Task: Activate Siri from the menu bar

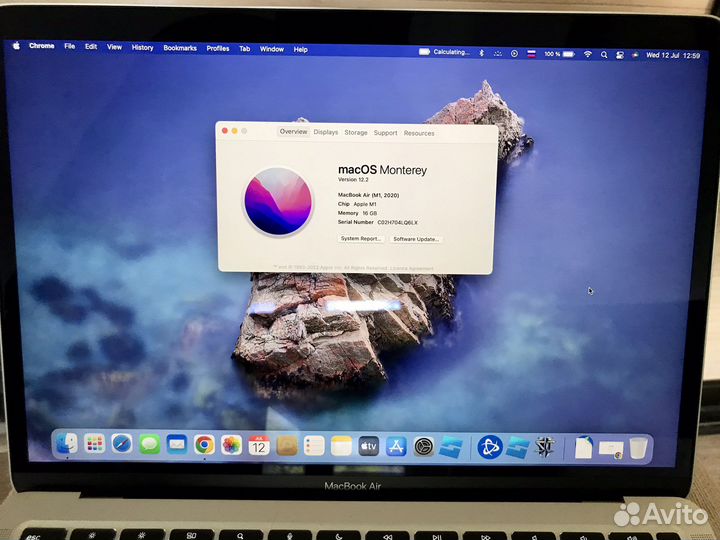Action: tap(635, 55)
